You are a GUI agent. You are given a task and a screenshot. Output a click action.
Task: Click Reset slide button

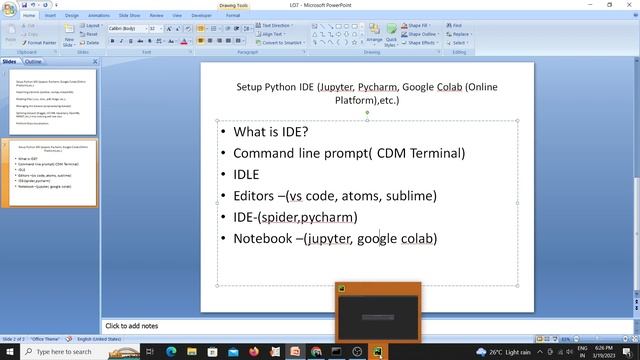coord(89,34)
